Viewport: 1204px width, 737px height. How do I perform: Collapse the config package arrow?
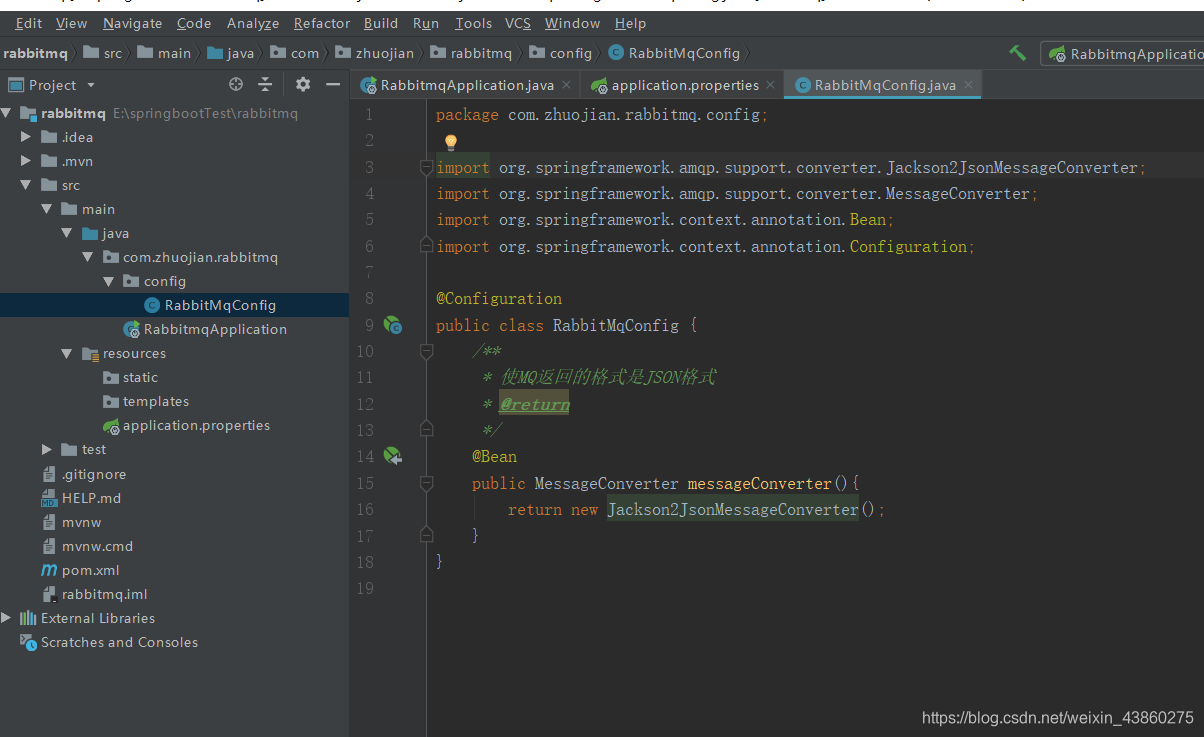[108, 281]
